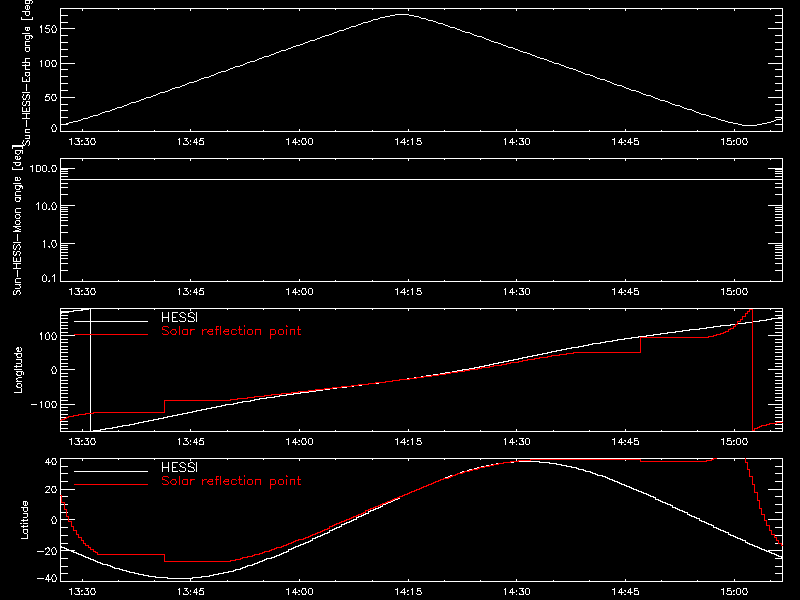Click the red legend line in Longitude plot
This screenshot has height=600, width=800.
click(x=111, y=335)
